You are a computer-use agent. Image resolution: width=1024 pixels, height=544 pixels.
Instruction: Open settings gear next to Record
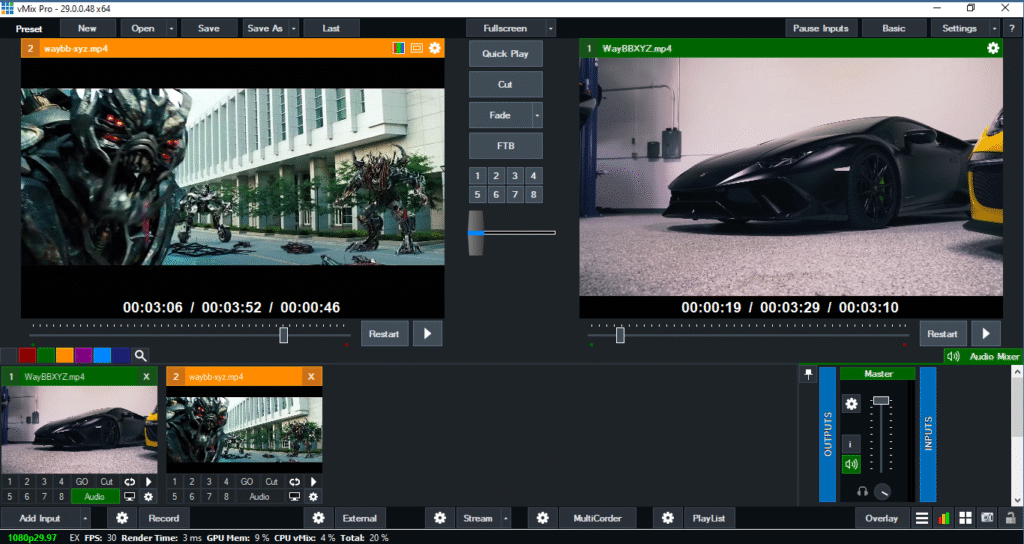click(122, 518)
